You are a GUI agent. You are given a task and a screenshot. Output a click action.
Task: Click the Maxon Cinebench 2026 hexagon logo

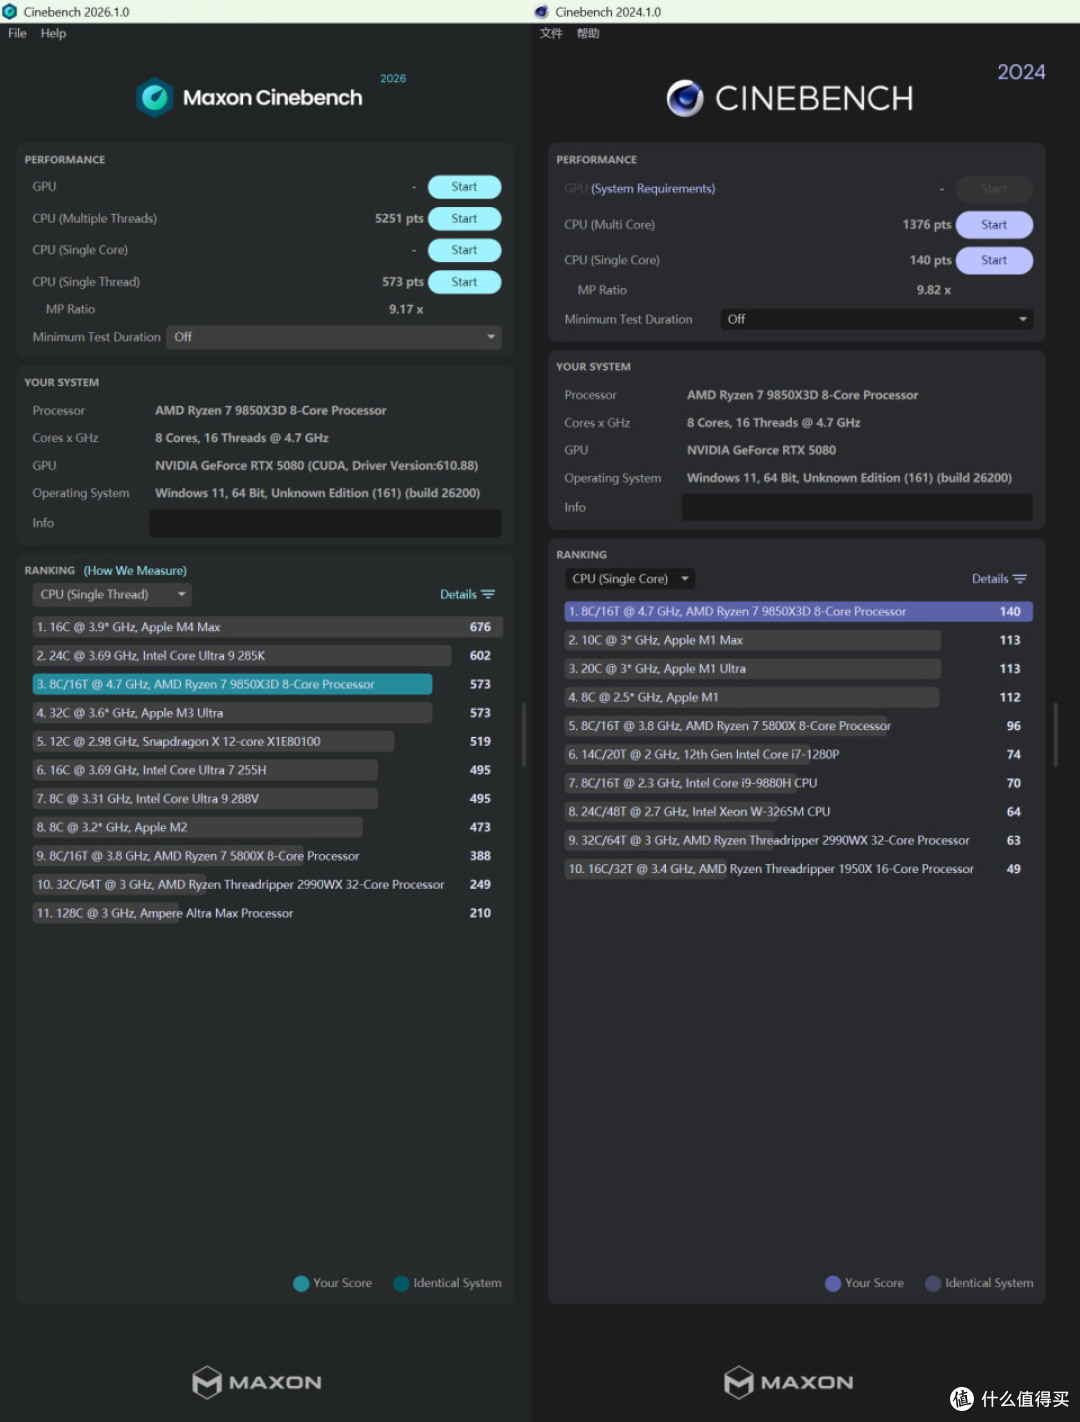pyautogui.click(x=155, y=97)
